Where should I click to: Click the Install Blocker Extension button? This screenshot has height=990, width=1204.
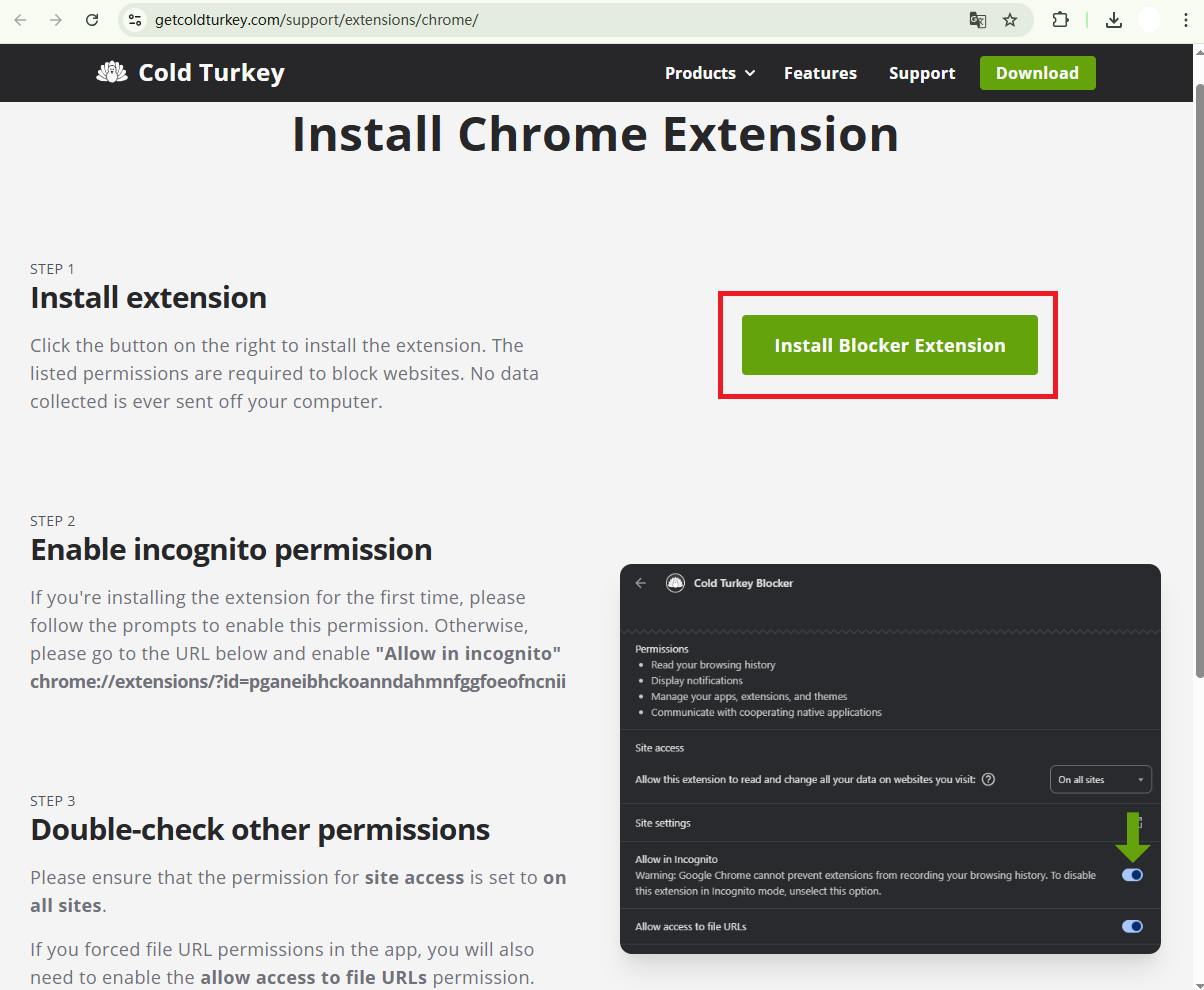pyautogui.click(x=889, y=345)
